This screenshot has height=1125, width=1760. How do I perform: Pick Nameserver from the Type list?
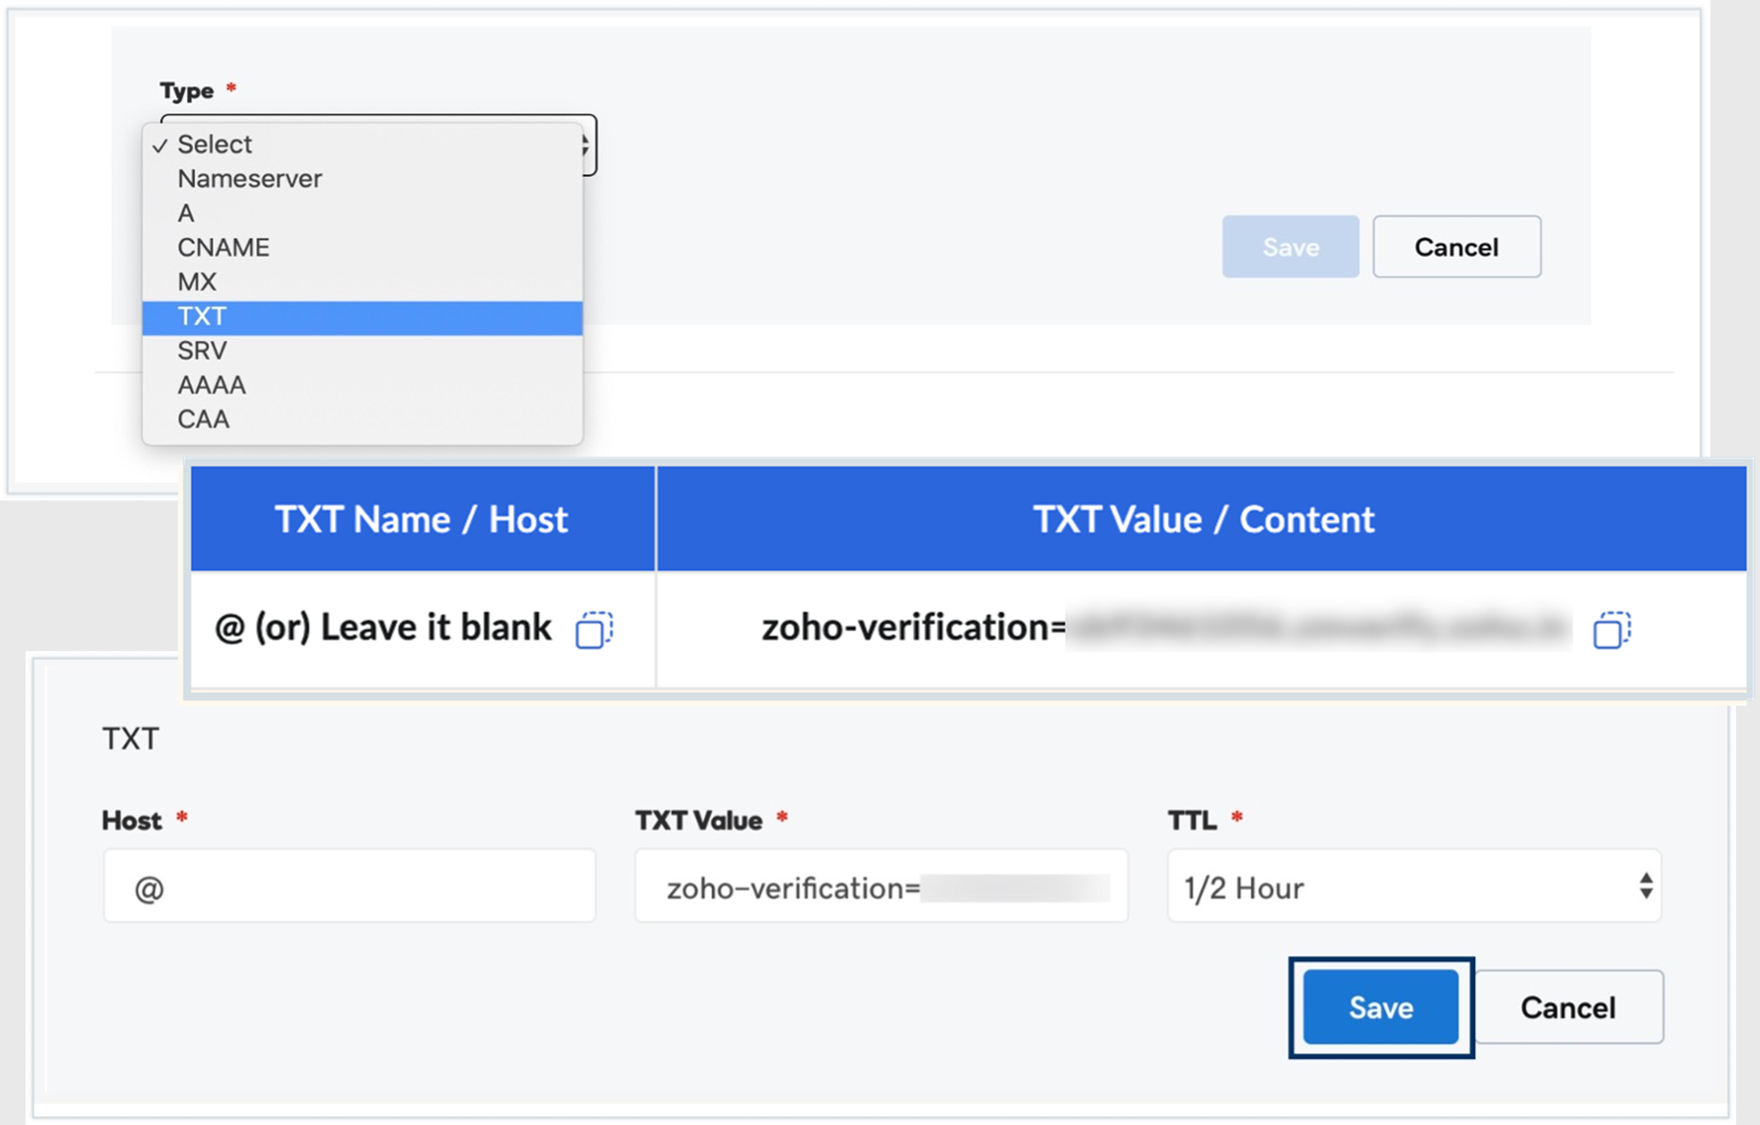tap(362, 179)
